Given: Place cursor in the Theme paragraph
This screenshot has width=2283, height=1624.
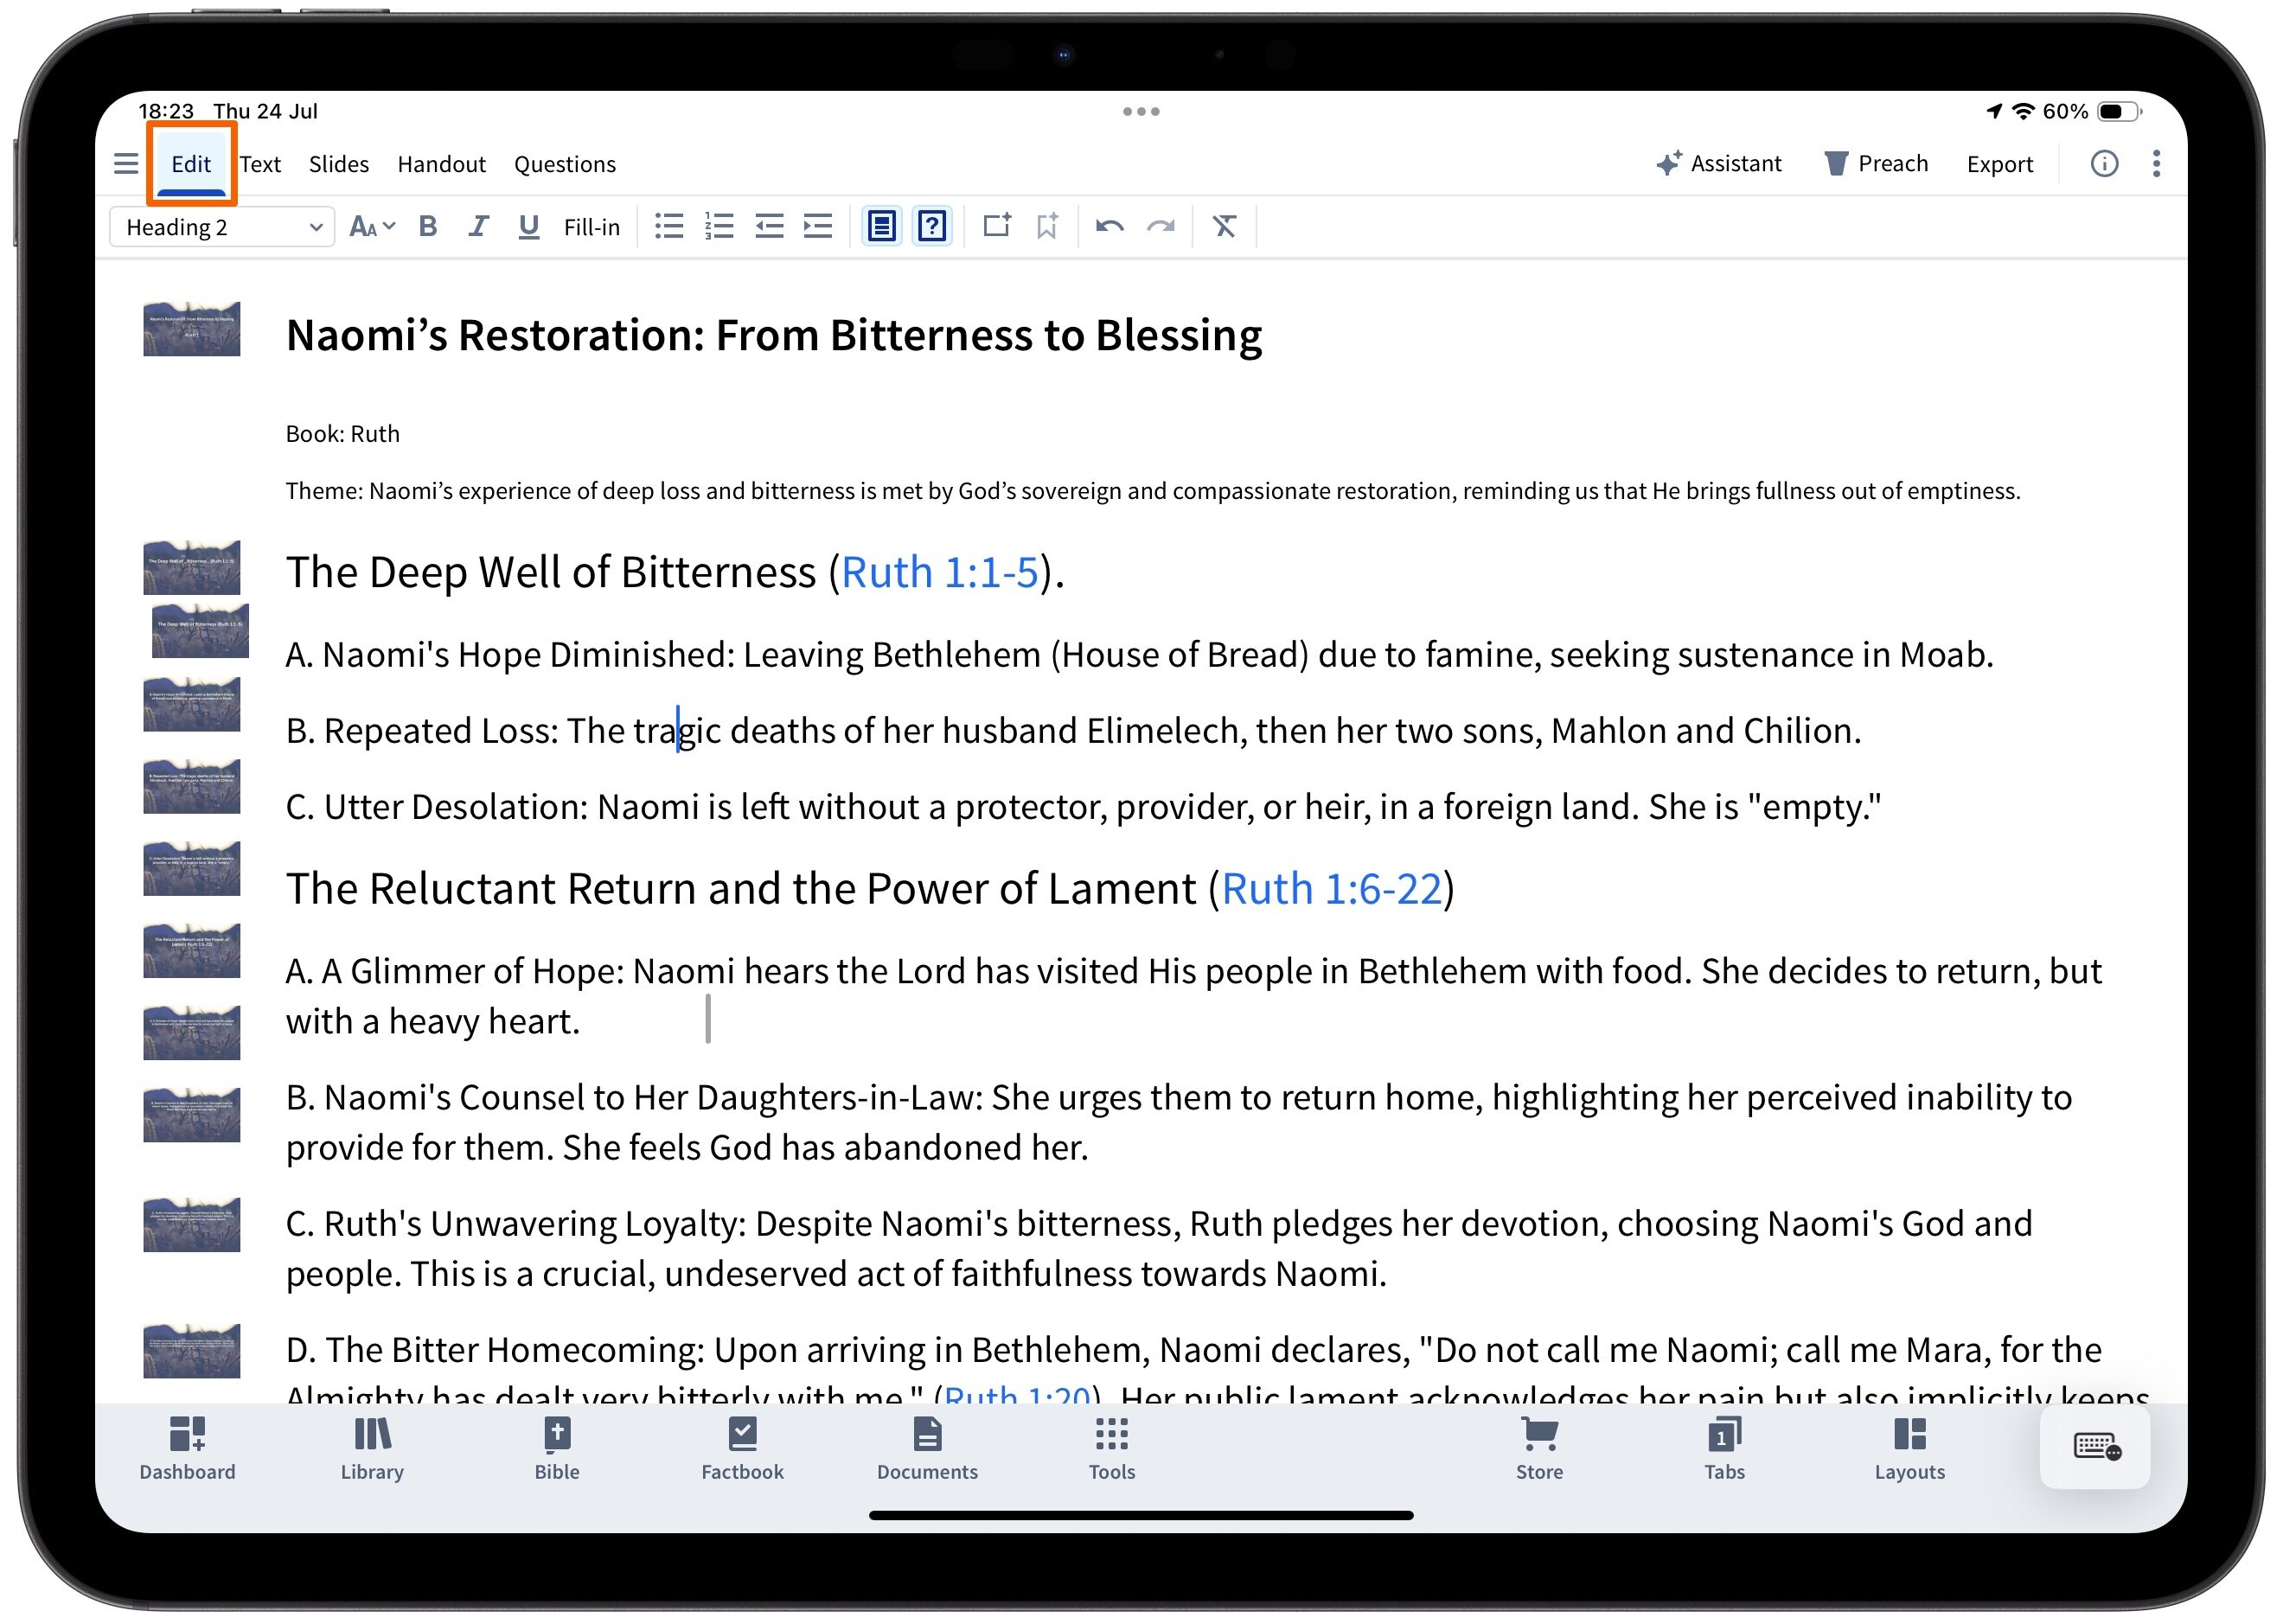Looking at the screenshot, I should pos(1152,491).
